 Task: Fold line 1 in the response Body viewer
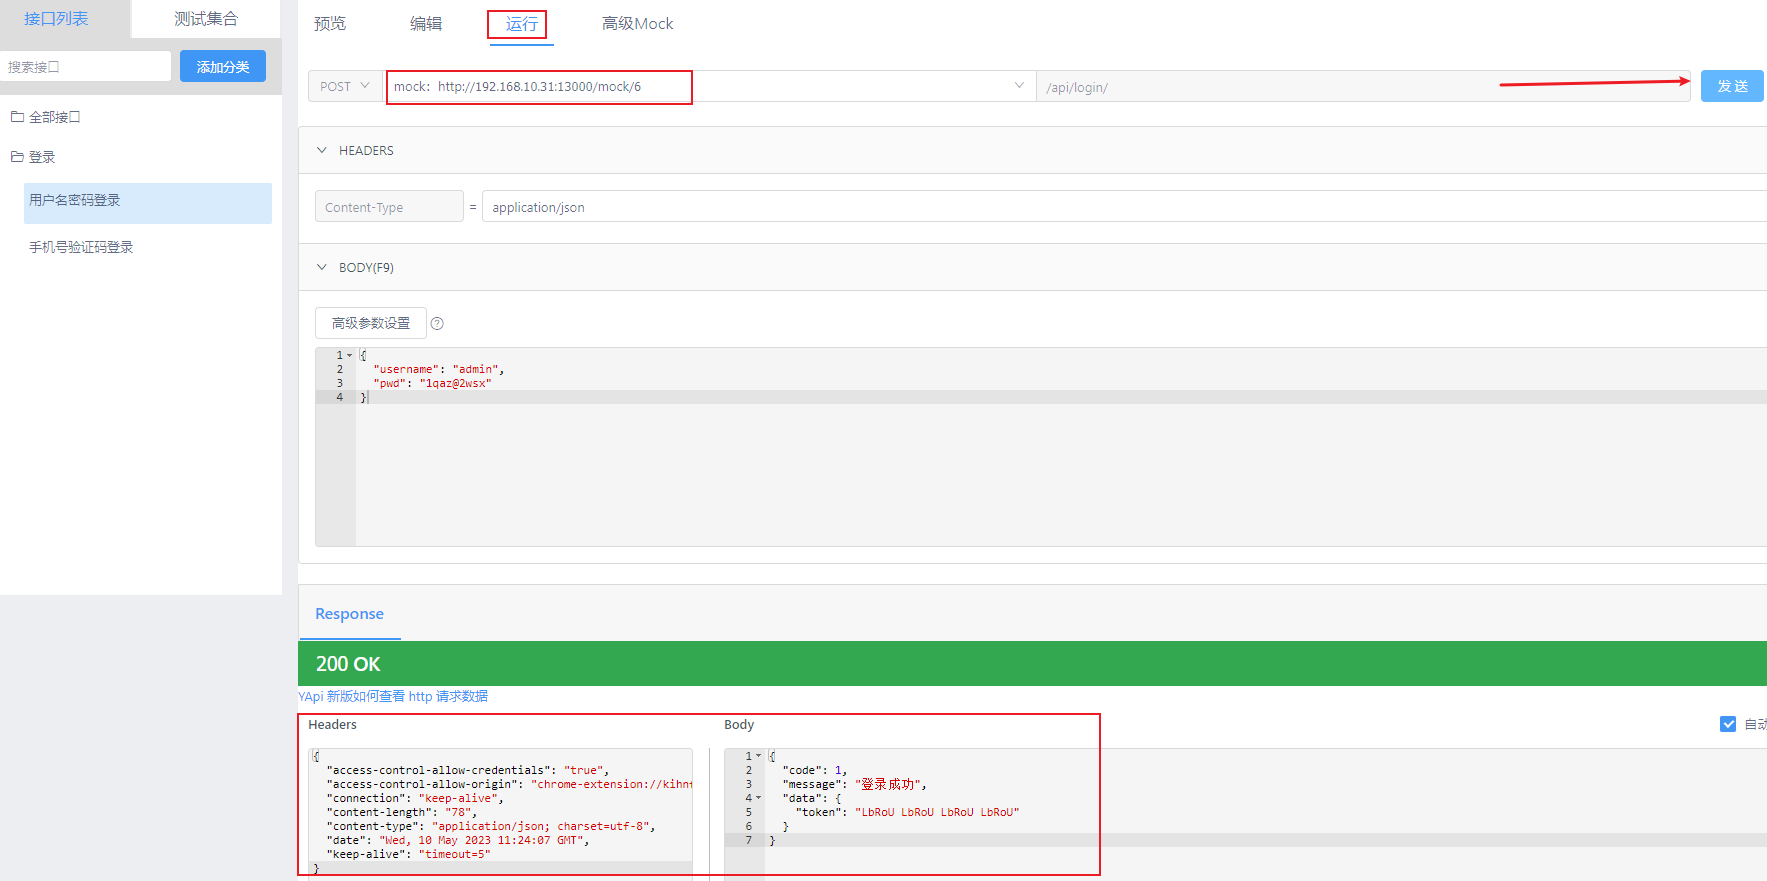759,756
